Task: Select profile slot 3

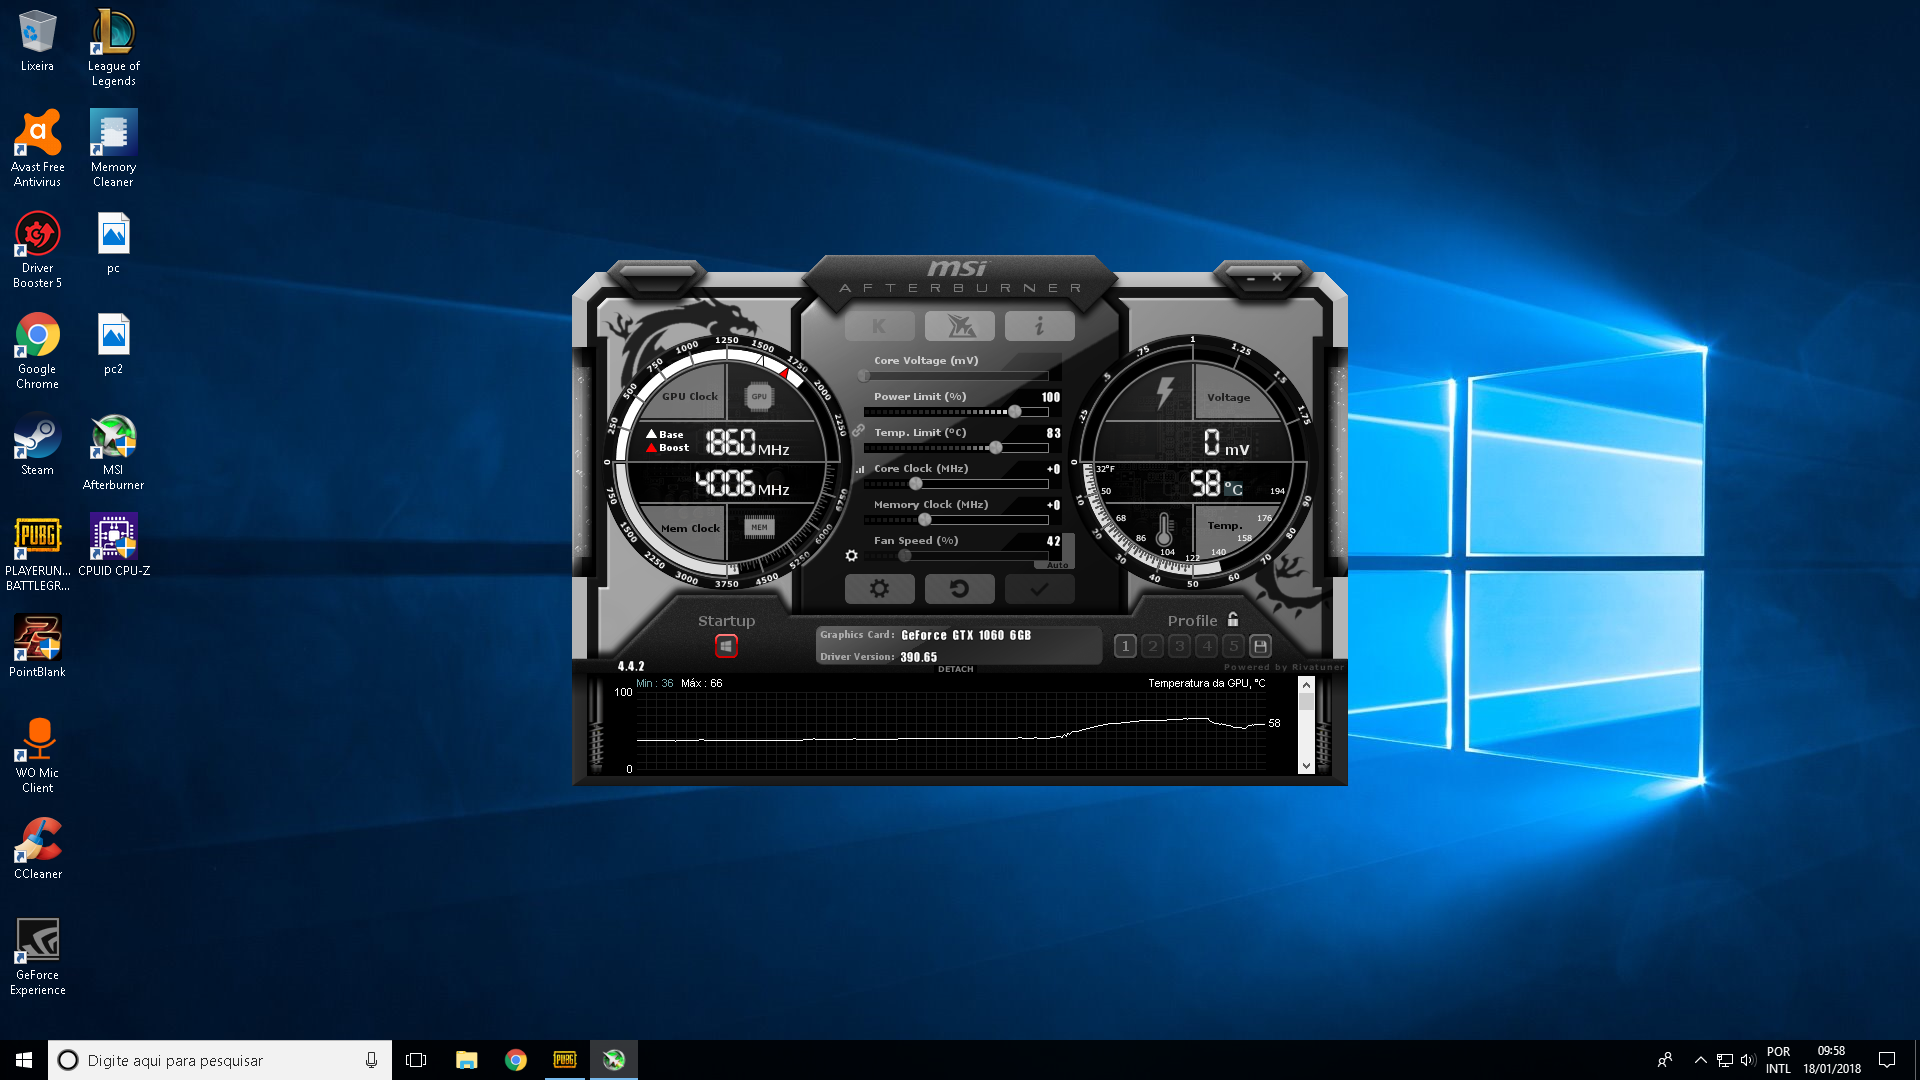Action: pyautogui.click(x=1179, y=646)
